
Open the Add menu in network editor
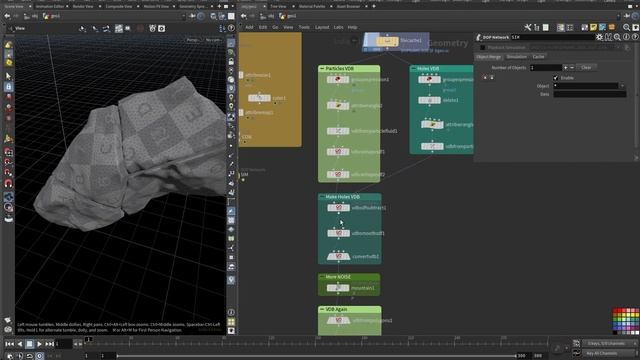click(249, 27)
